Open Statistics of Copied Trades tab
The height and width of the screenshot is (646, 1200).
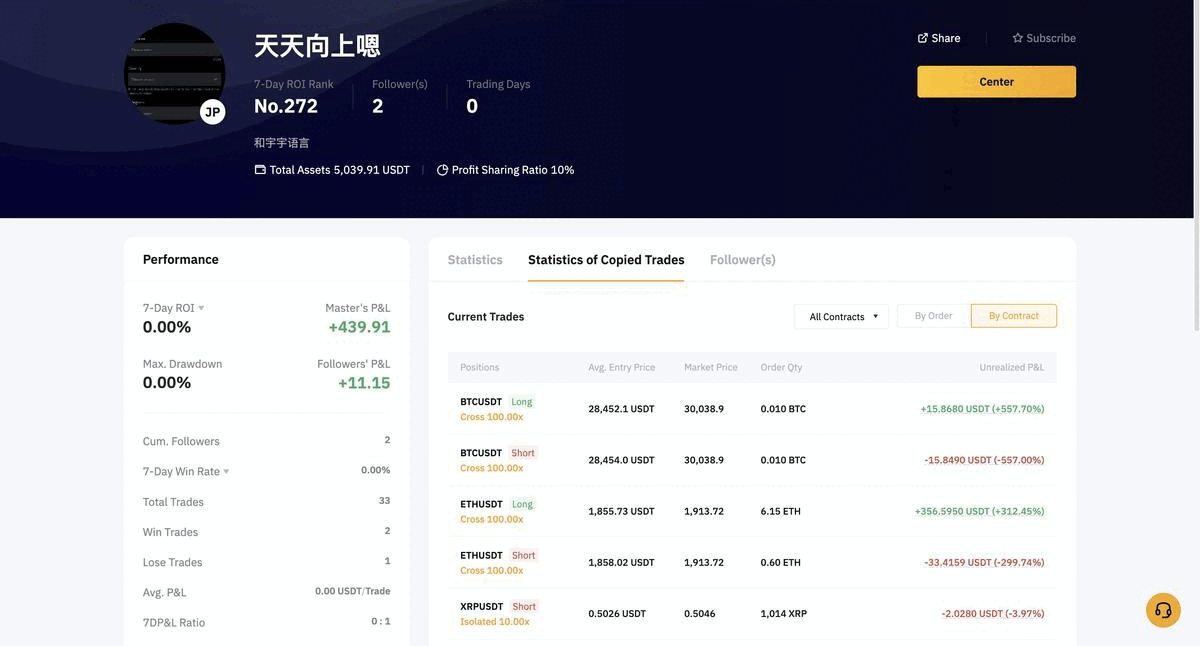click(x=606, y=260)
